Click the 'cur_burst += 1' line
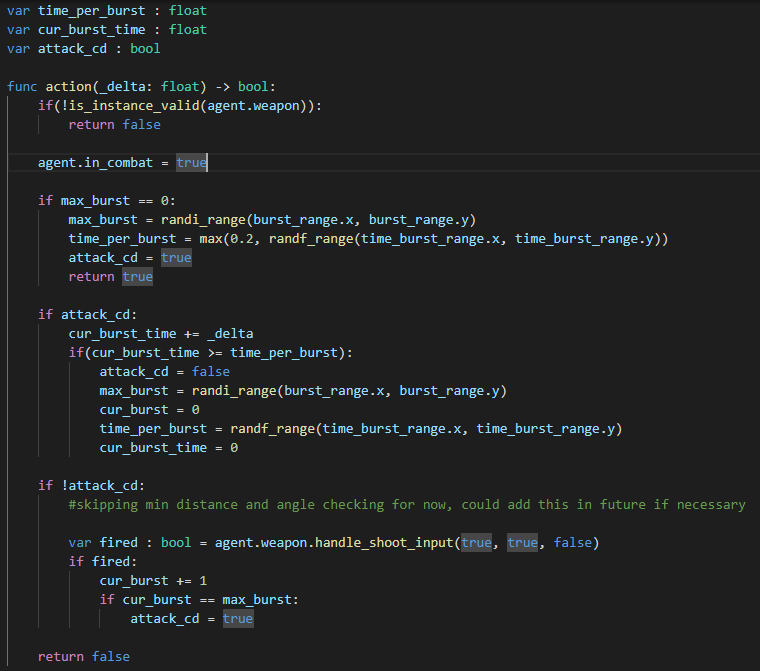This screenshot has width=760, height=671. (153, 580)
